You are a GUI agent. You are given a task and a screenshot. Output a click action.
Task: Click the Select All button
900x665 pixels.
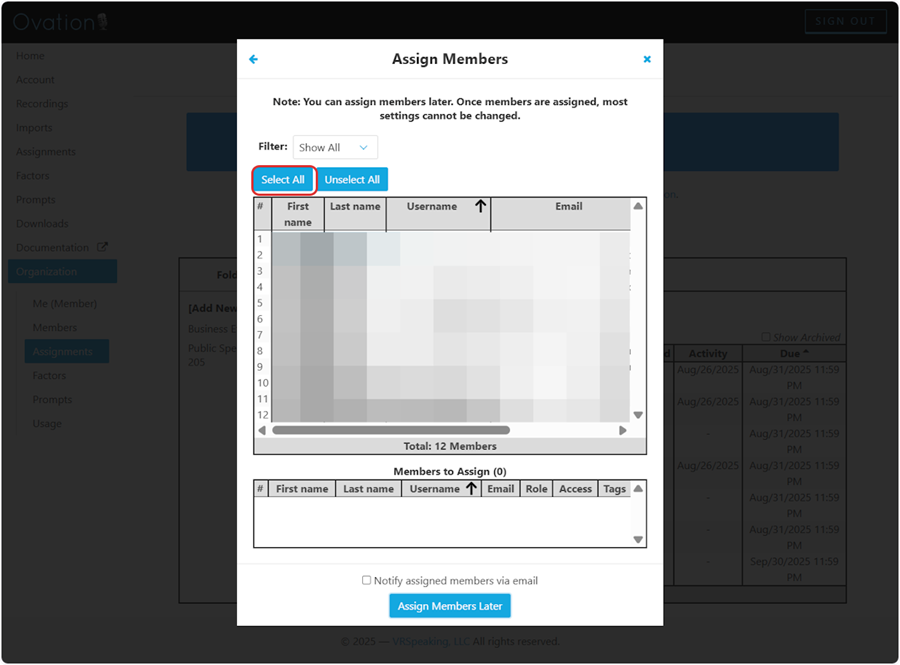pyautogui.click(x=283, y=180)
